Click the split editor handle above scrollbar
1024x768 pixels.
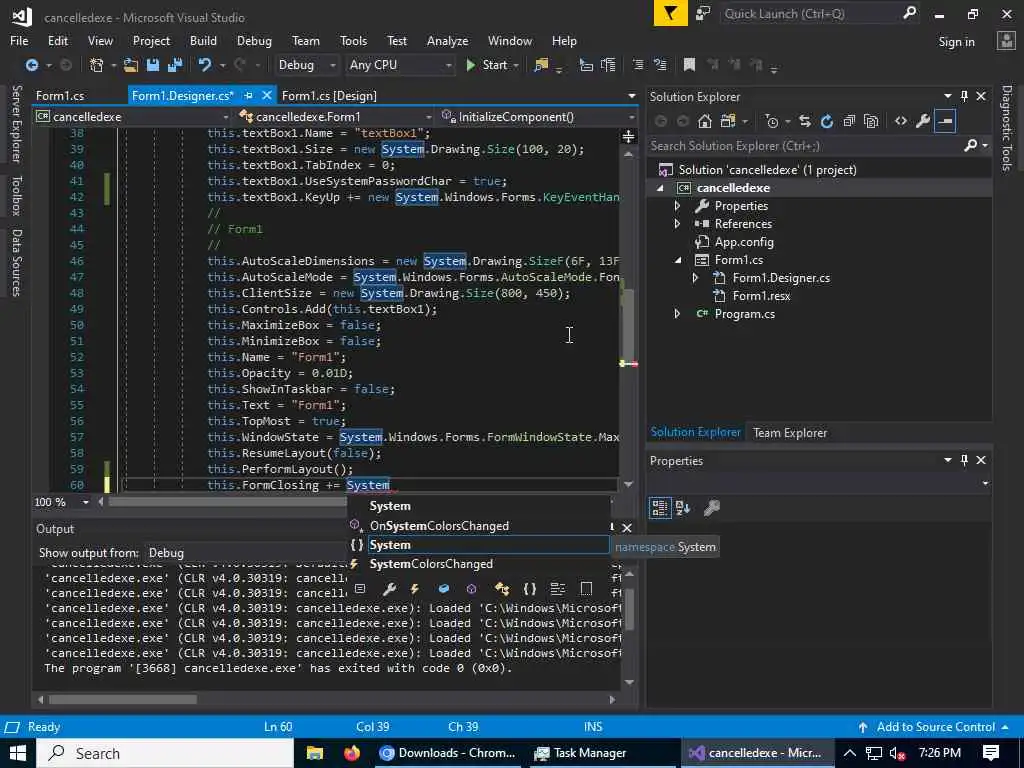pyautogui.click(x=628, y=136)
